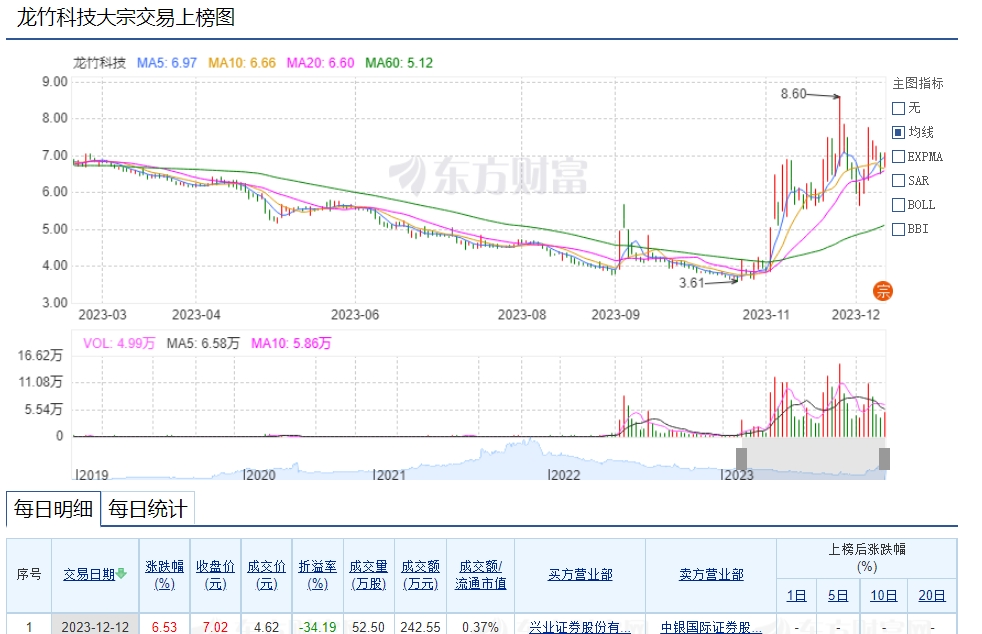Open seller 中银国际证券股... link

(710, 627)
